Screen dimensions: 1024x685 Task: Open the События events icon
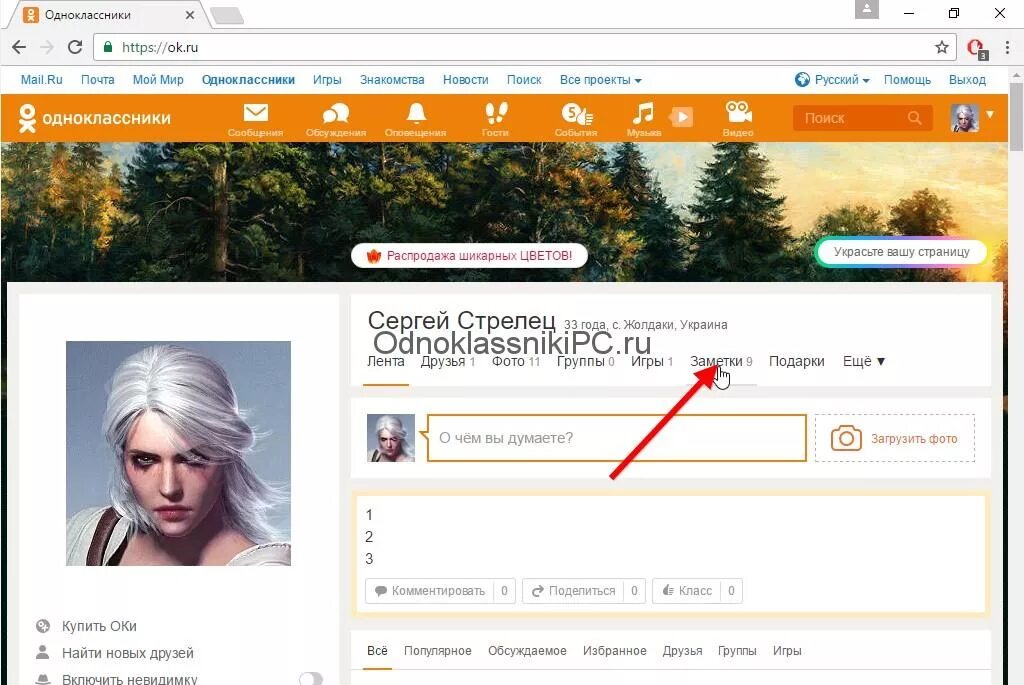[576, 119]
